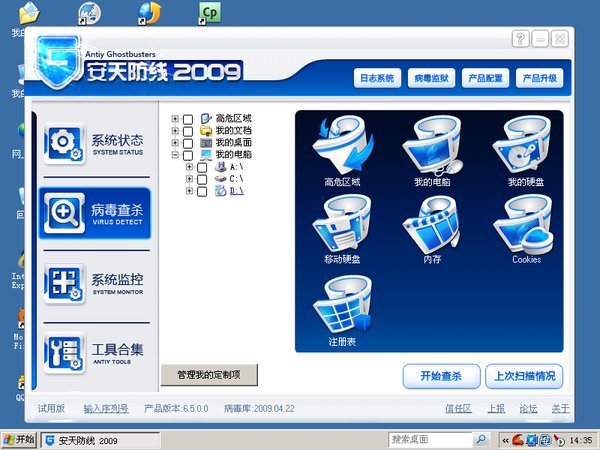The width and height of the screenshot is (600, 450).
Task: Open the 开始 Start menu
Action: tap(18, 439)
